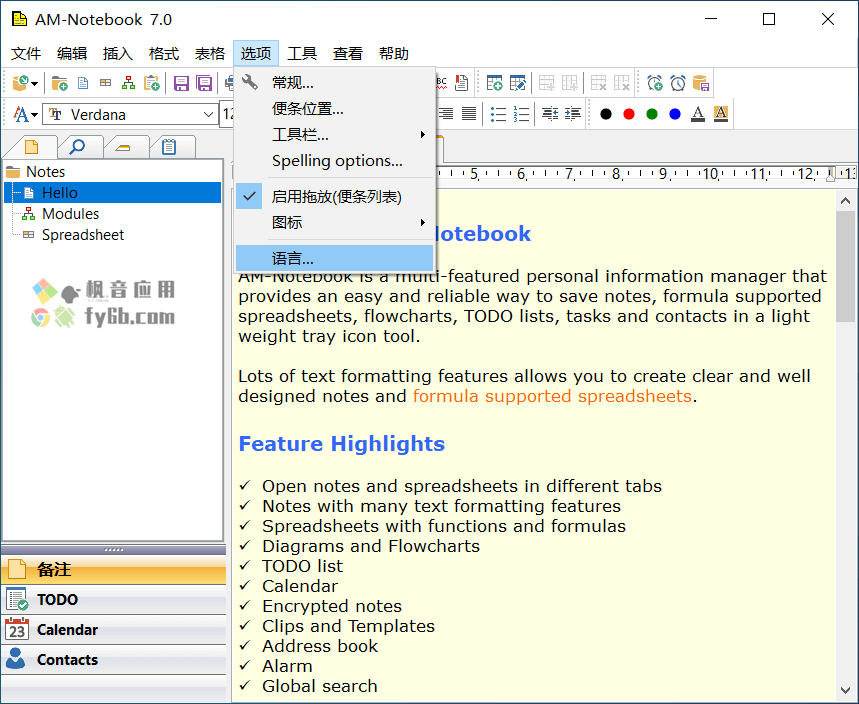The image size is (859, 704).
Task: Create a new text note via document icon
Action: point(83,83)
